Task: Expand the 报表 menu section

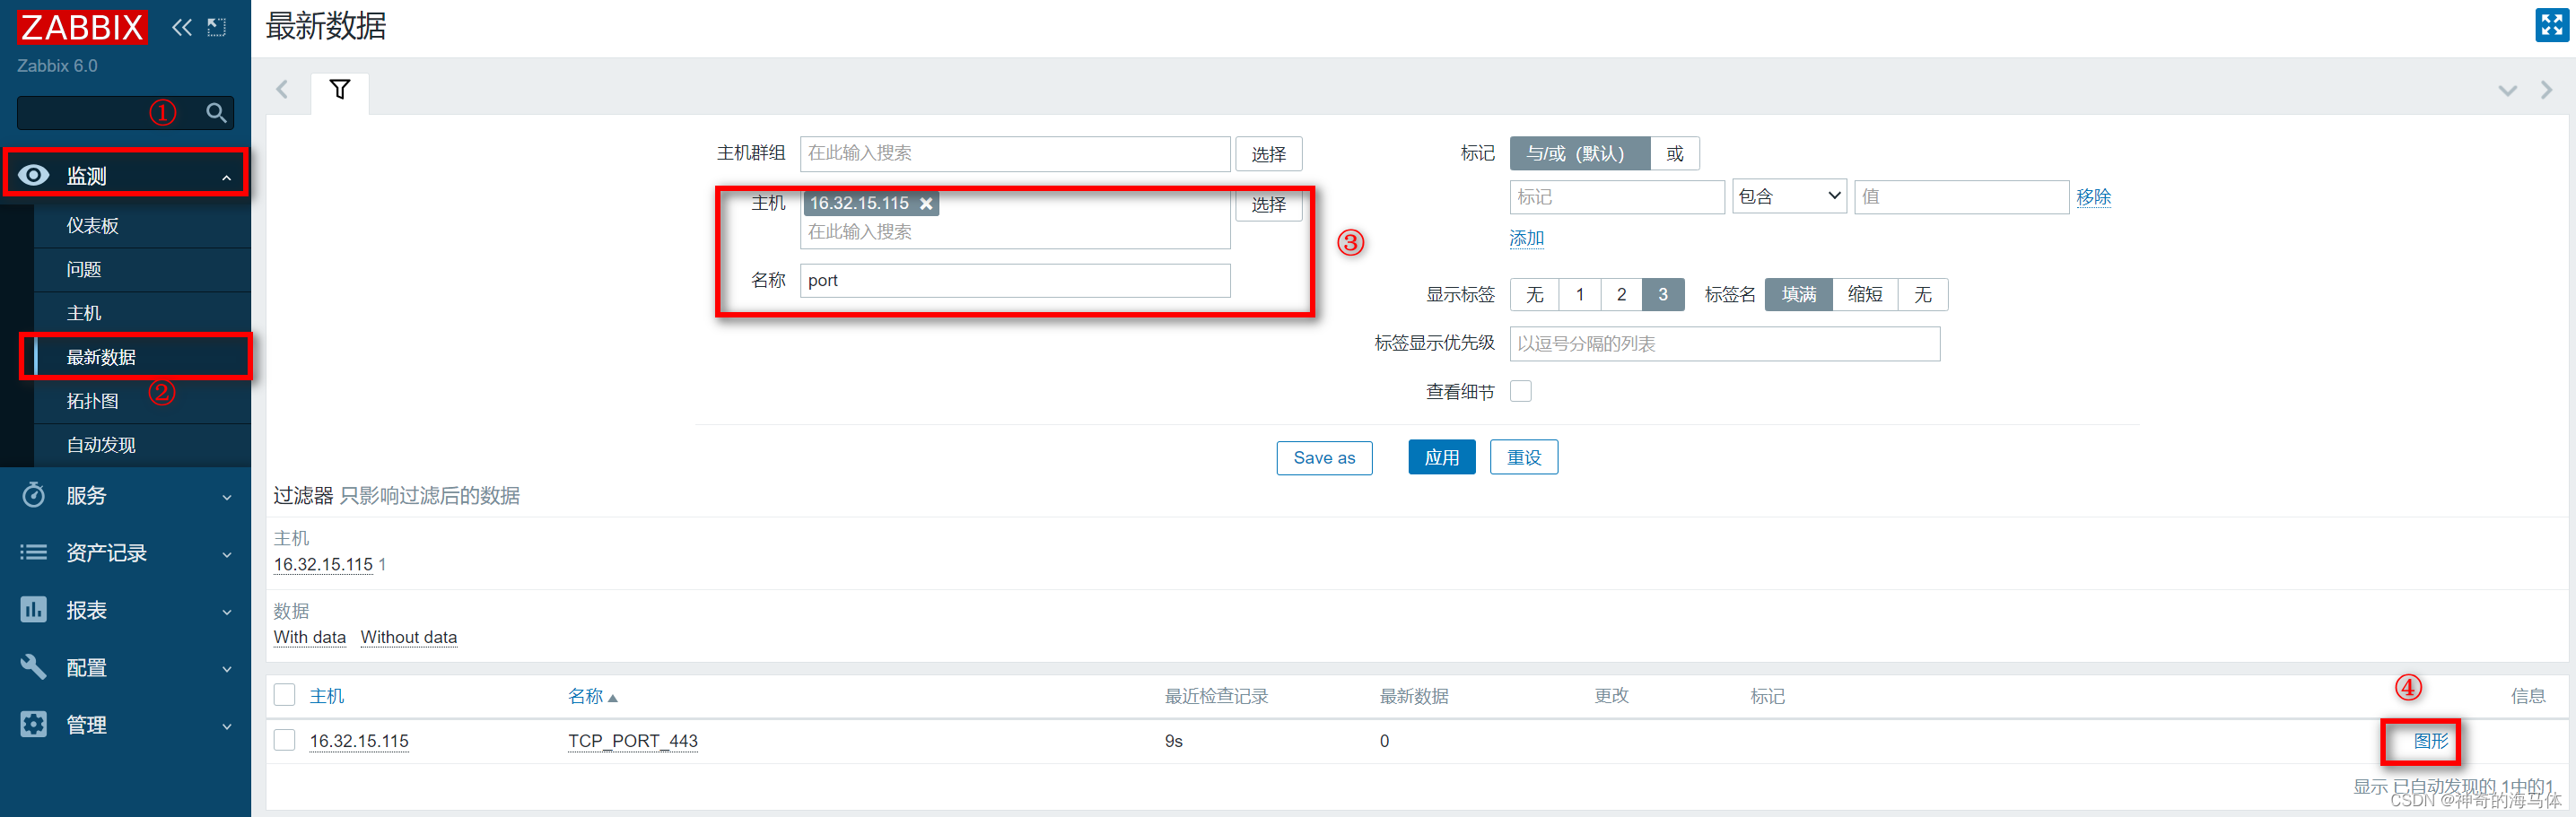Action: [227, 611]
